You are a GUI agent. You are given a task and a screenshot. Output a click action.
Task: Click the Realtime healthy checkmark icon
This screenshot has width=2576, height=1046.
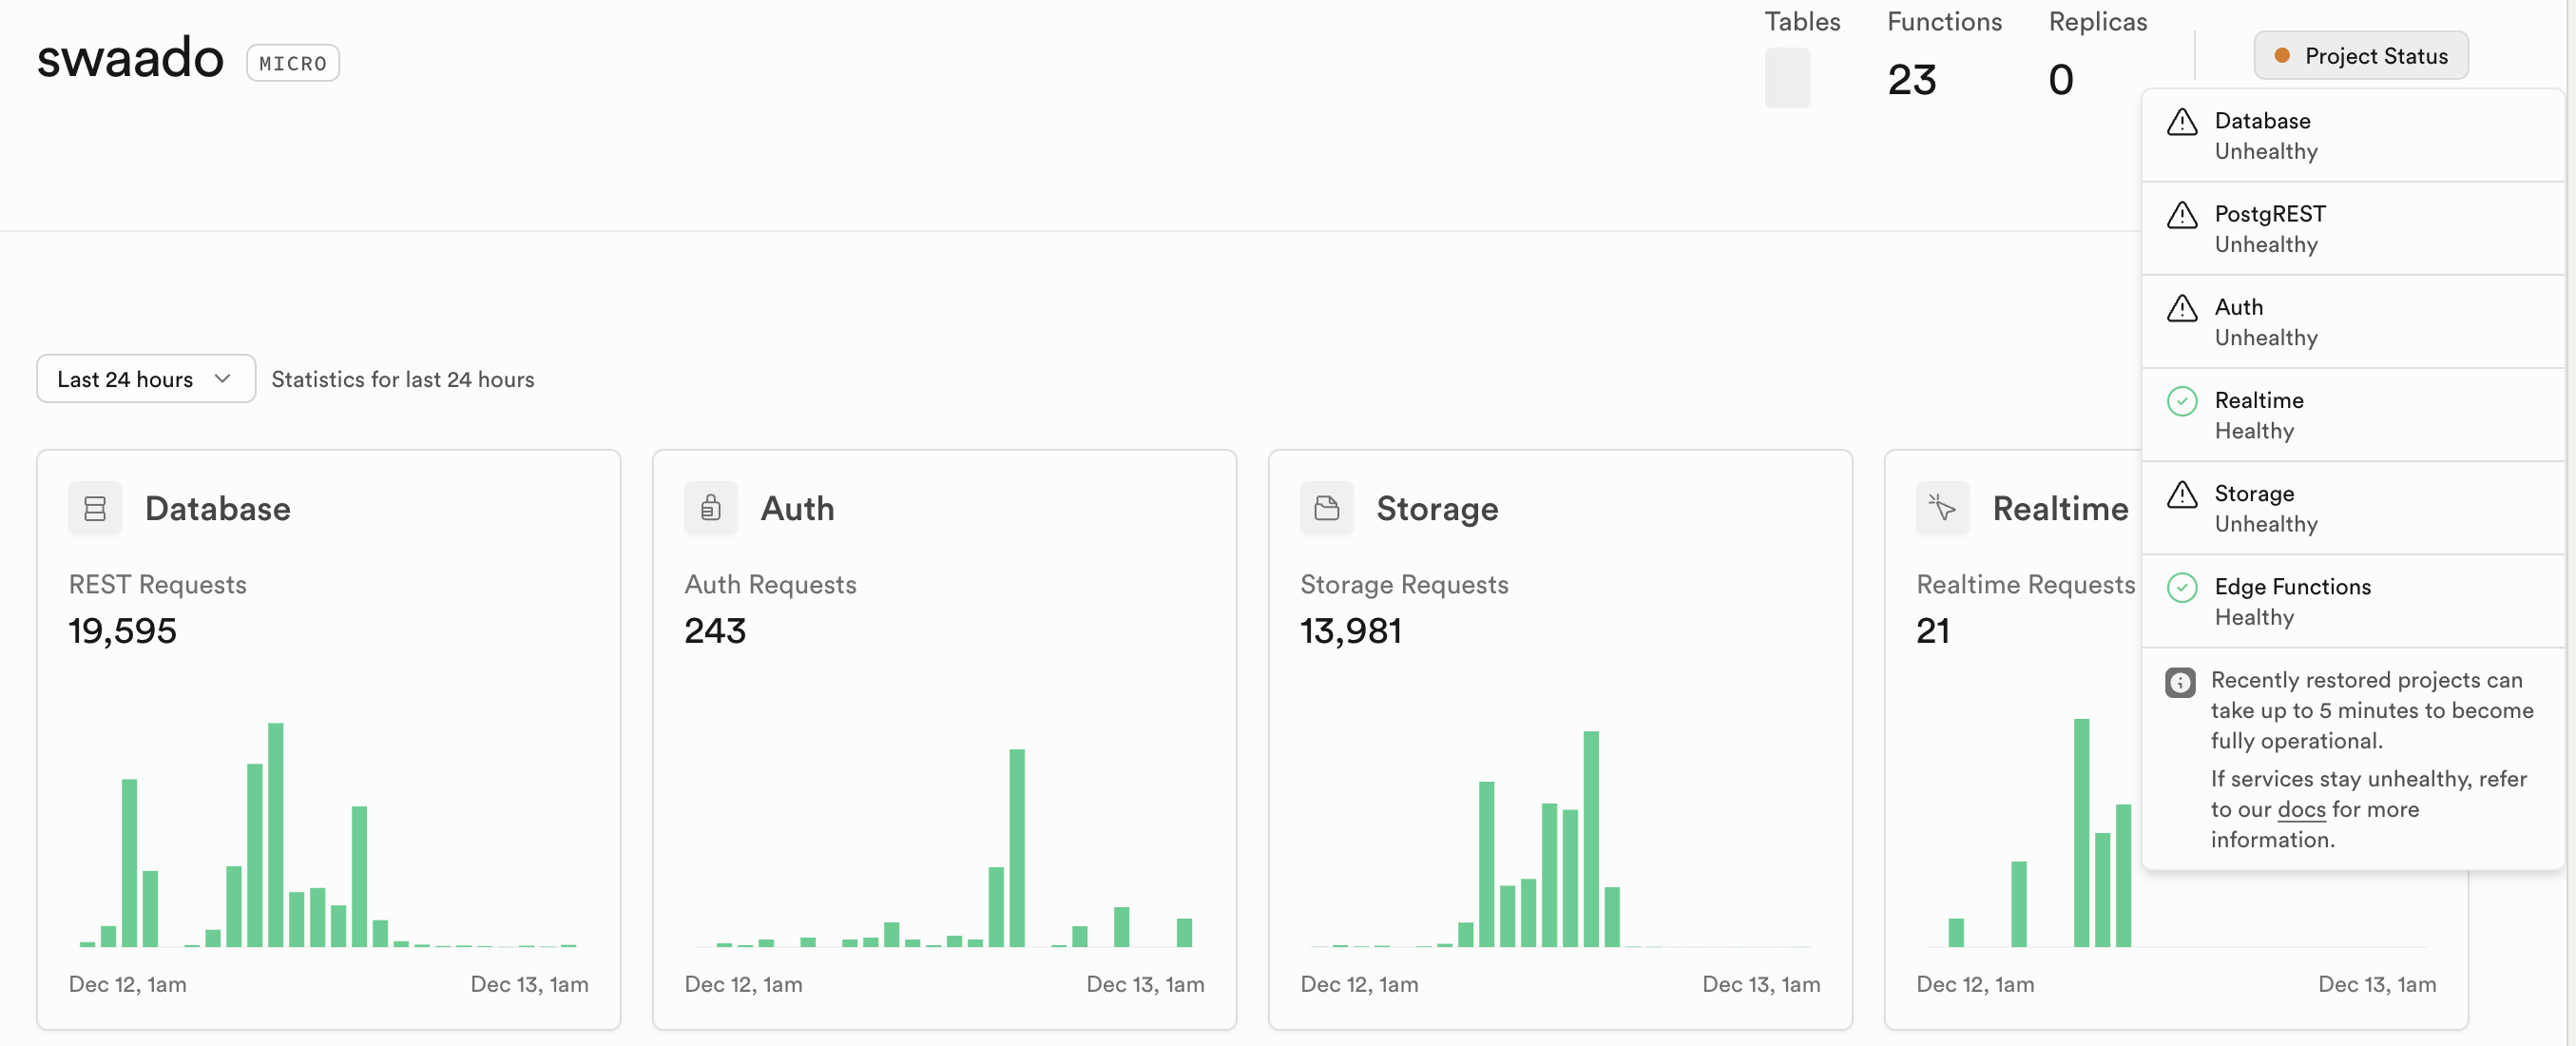pos(2182,401)
